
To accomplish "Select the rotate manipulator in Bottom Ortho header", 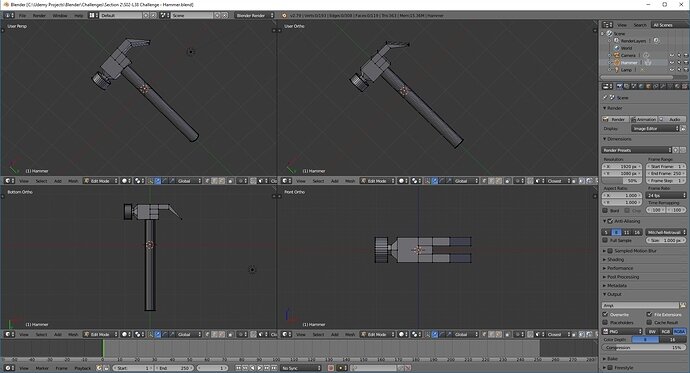I will [164, 334].
